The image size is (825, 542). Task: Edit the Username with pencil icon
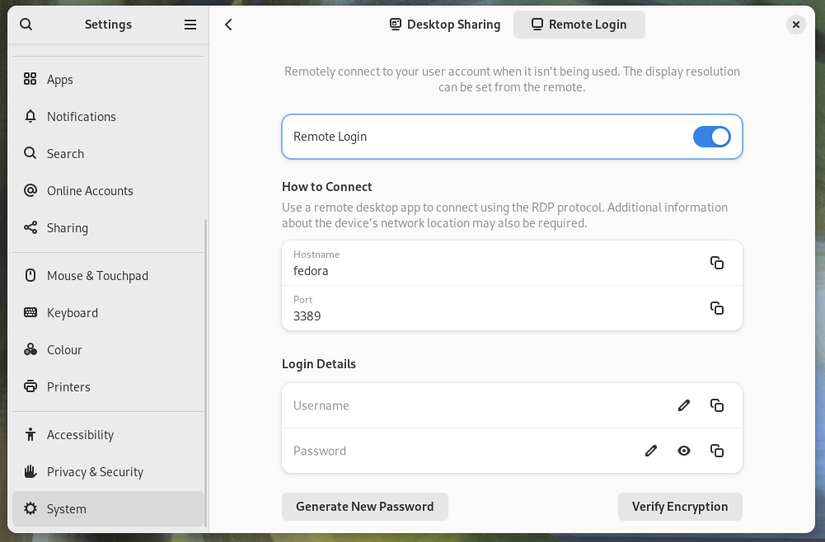tap(683, 405)
